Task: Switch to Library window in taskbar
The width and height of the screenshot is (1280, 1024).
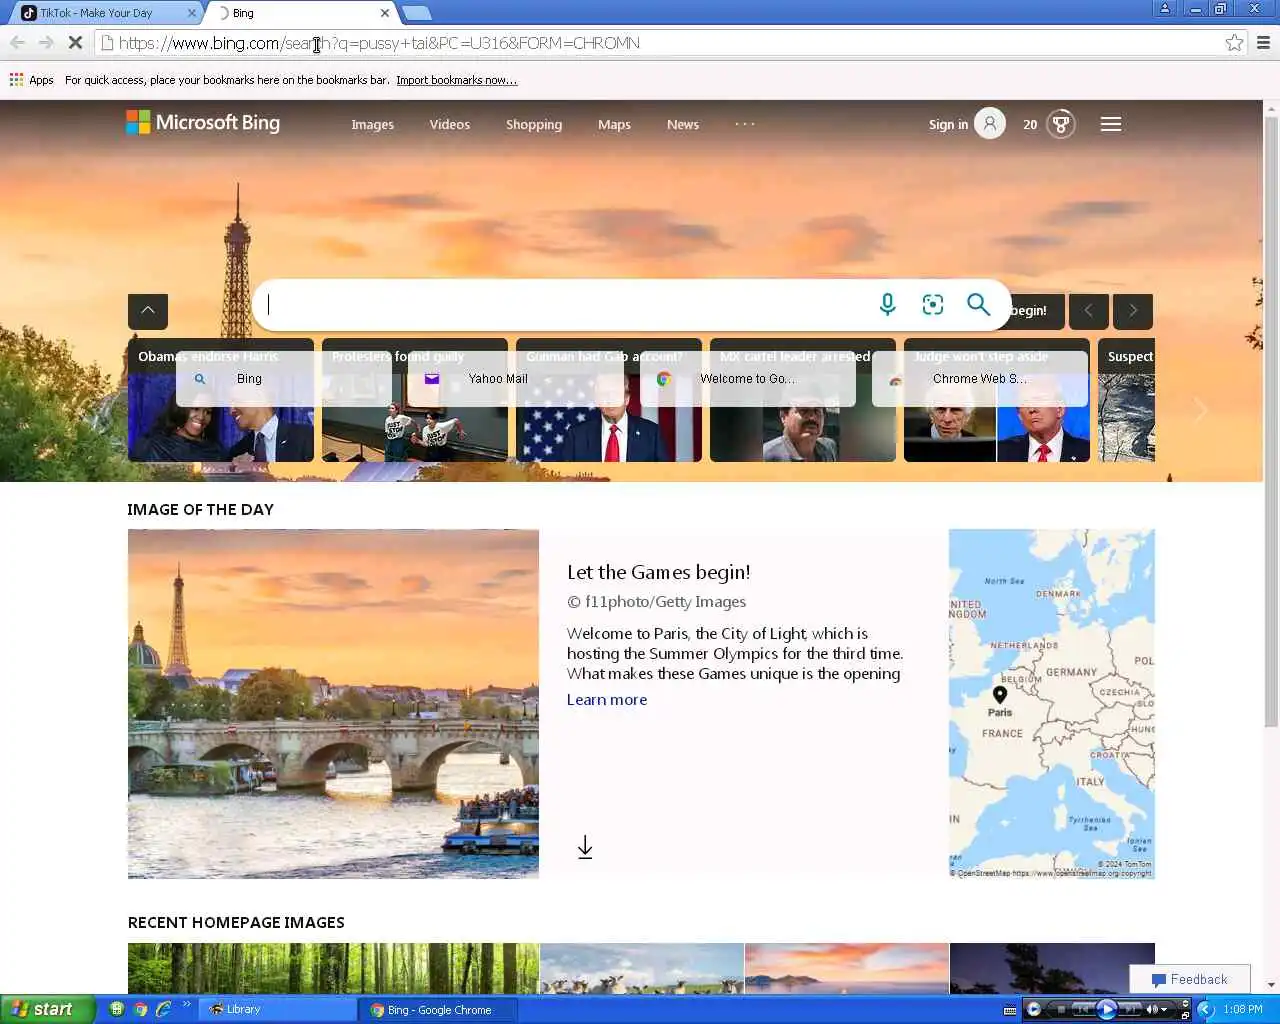Action: [278, 1010]
